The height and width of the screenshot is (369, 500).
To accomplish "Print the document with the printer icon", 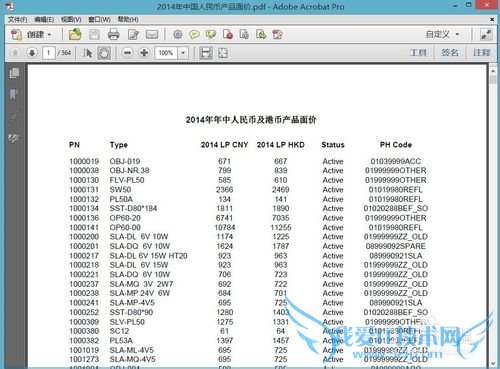I will [x=114, y=35].
